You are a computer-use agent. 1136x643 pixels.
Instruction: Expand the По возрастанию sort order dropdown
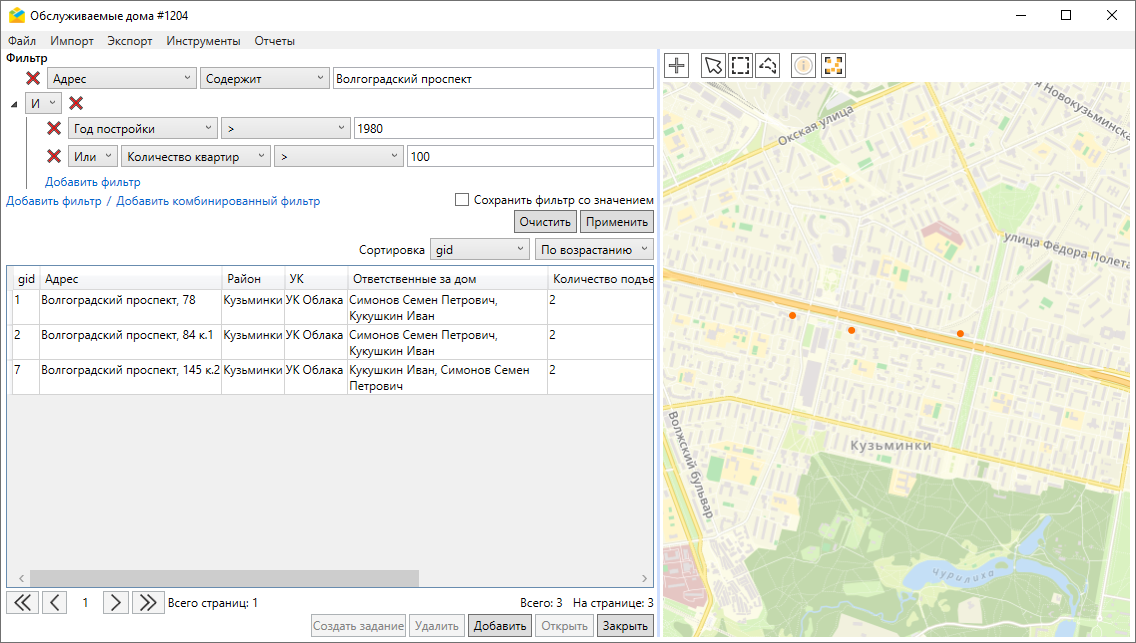[x=594, y=249]
